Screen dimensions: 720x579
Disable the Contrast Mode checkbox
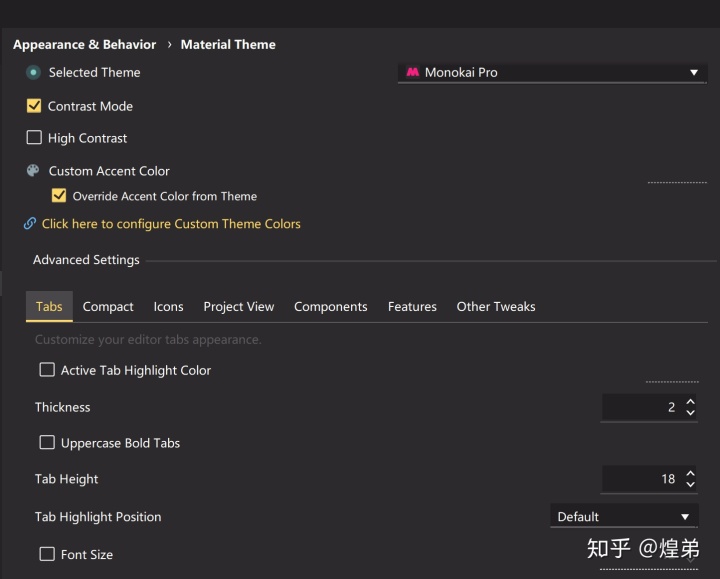(x=34, y=106)
